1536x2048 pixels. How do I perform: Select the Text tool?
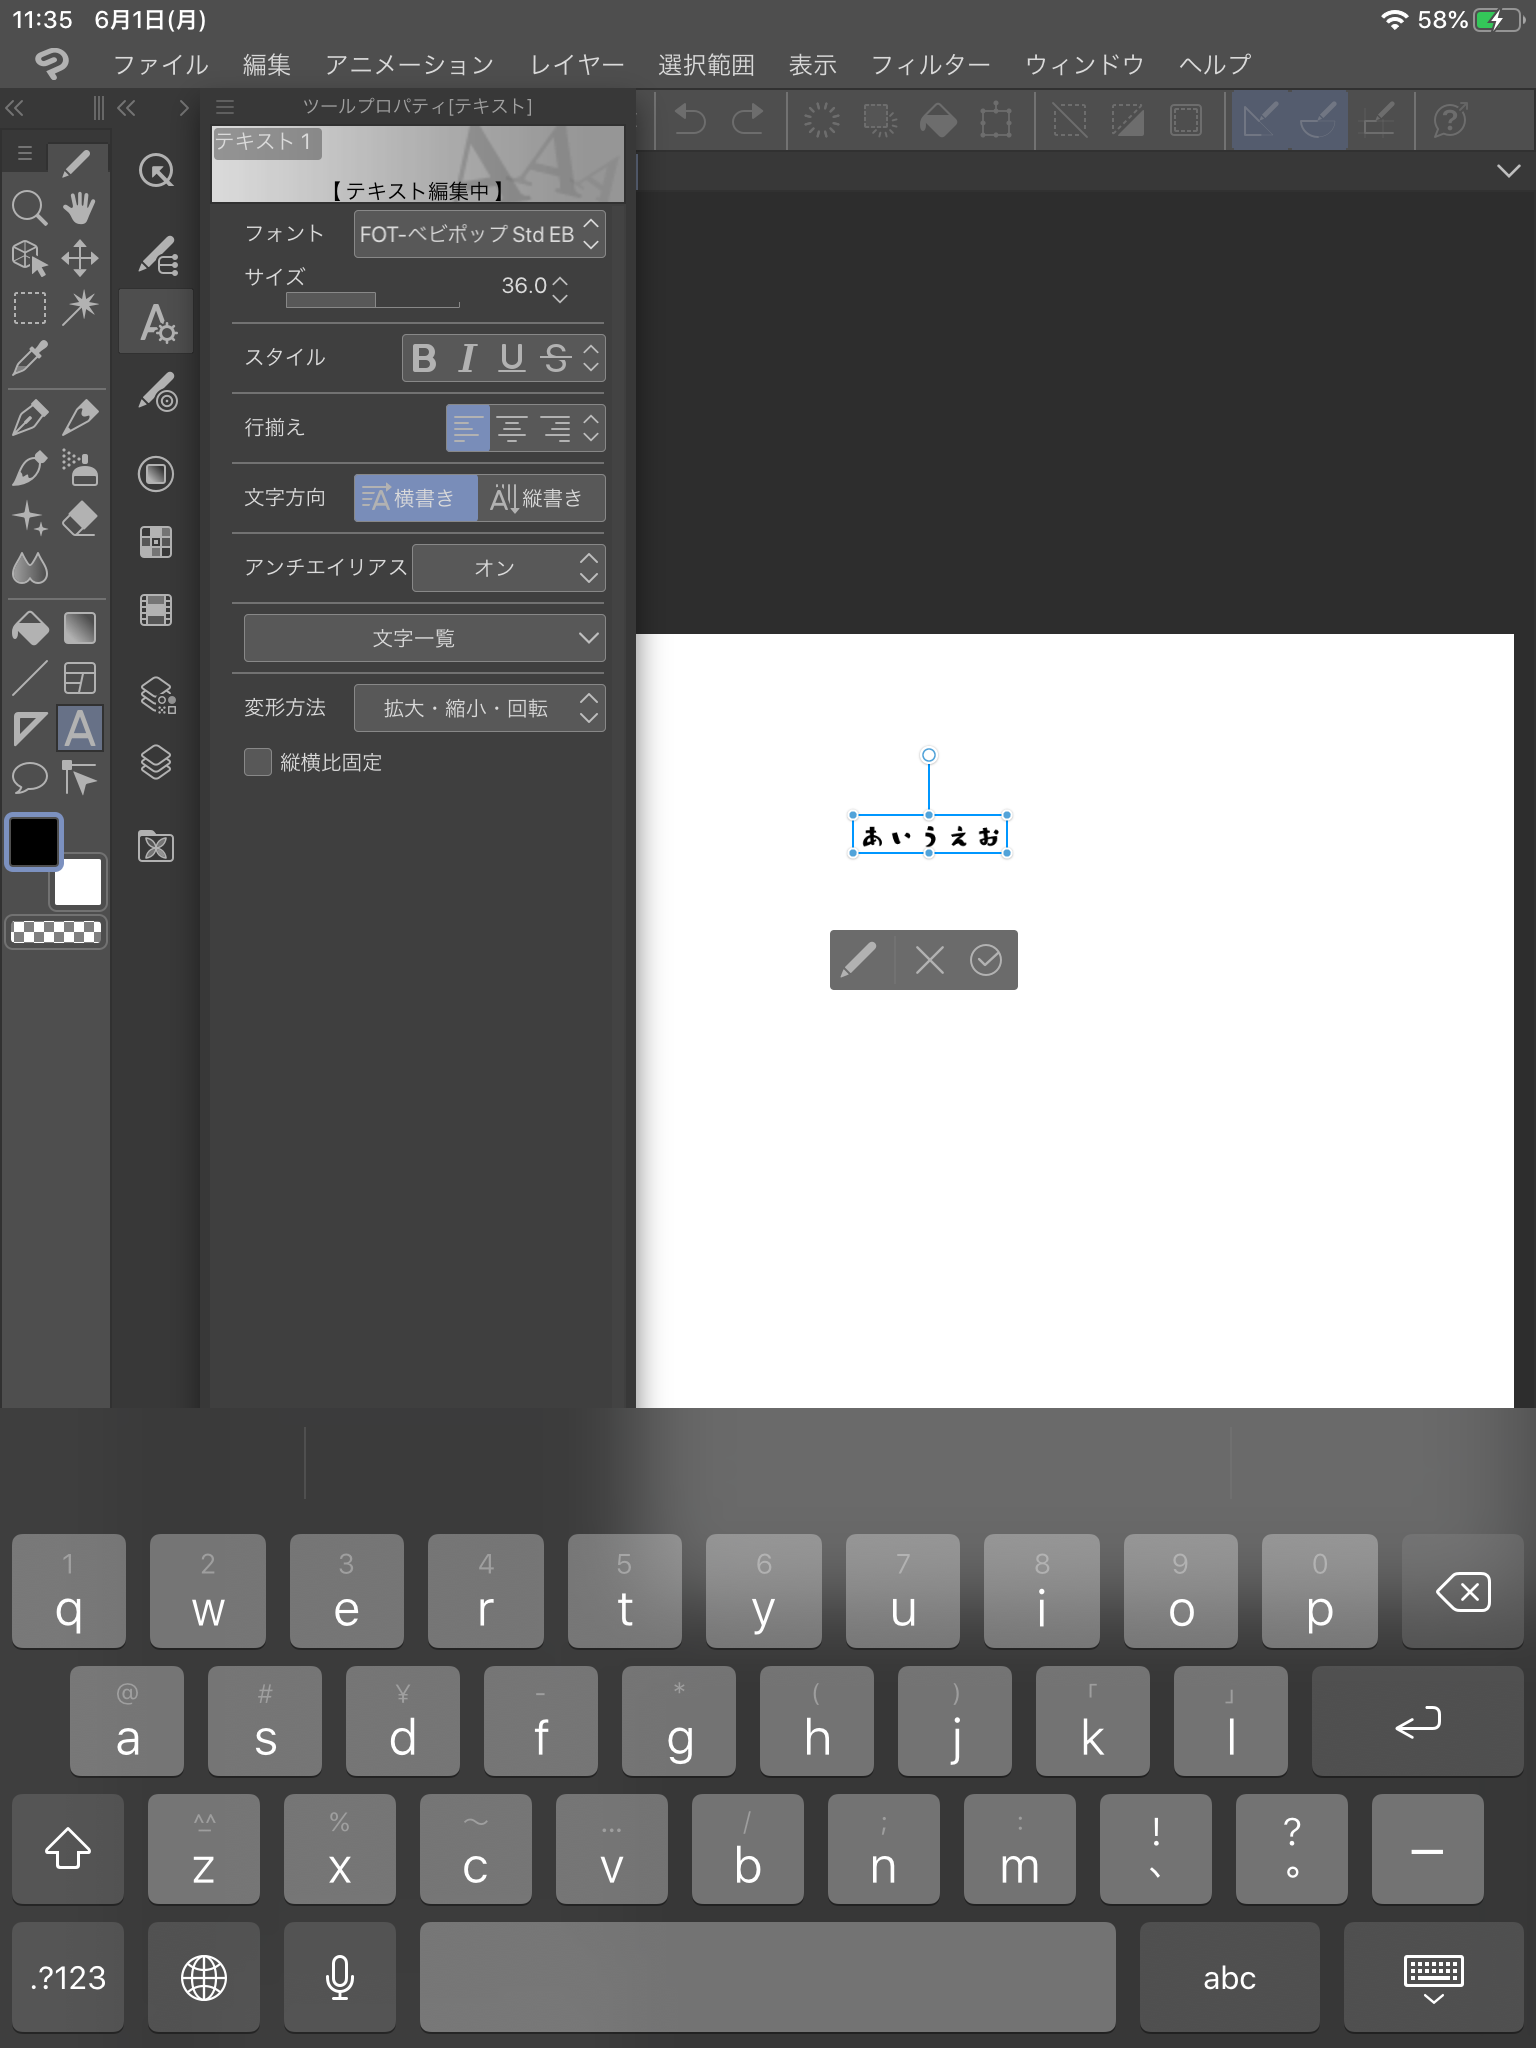pyautogui.click(x=80, y=728)
